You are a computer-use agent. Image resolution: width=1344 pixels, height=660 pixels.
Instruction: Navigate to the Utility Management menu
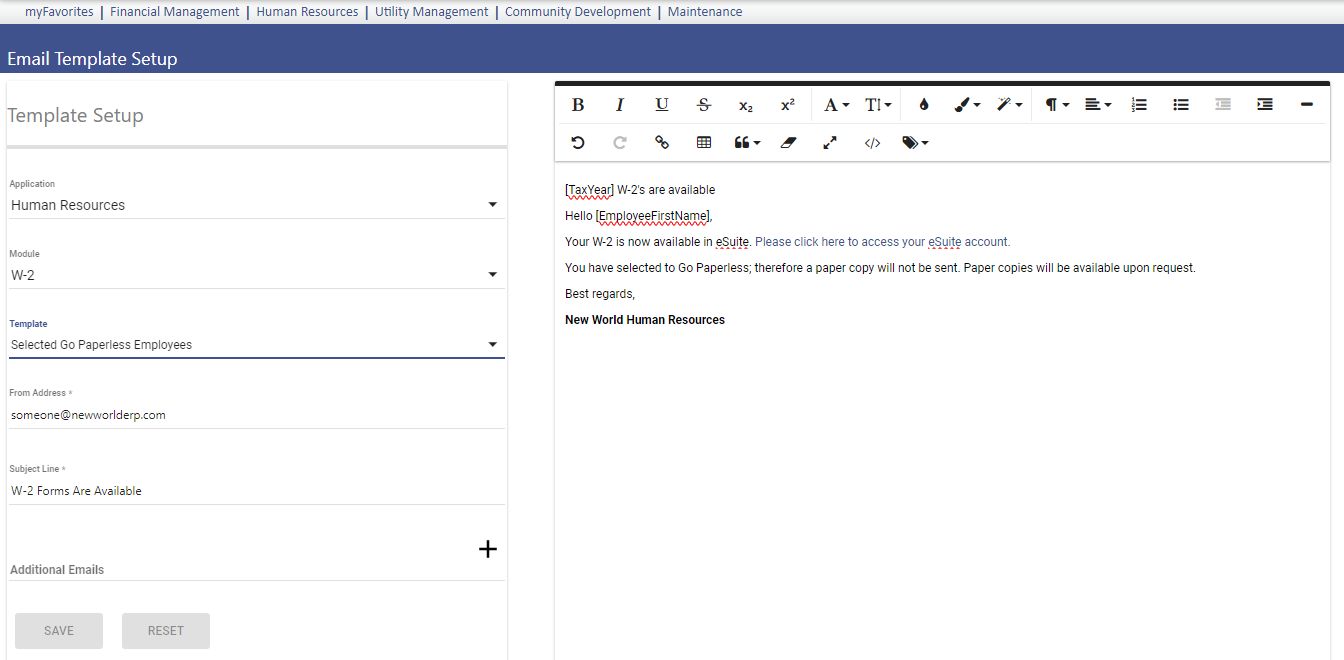[x=431, y=11]
